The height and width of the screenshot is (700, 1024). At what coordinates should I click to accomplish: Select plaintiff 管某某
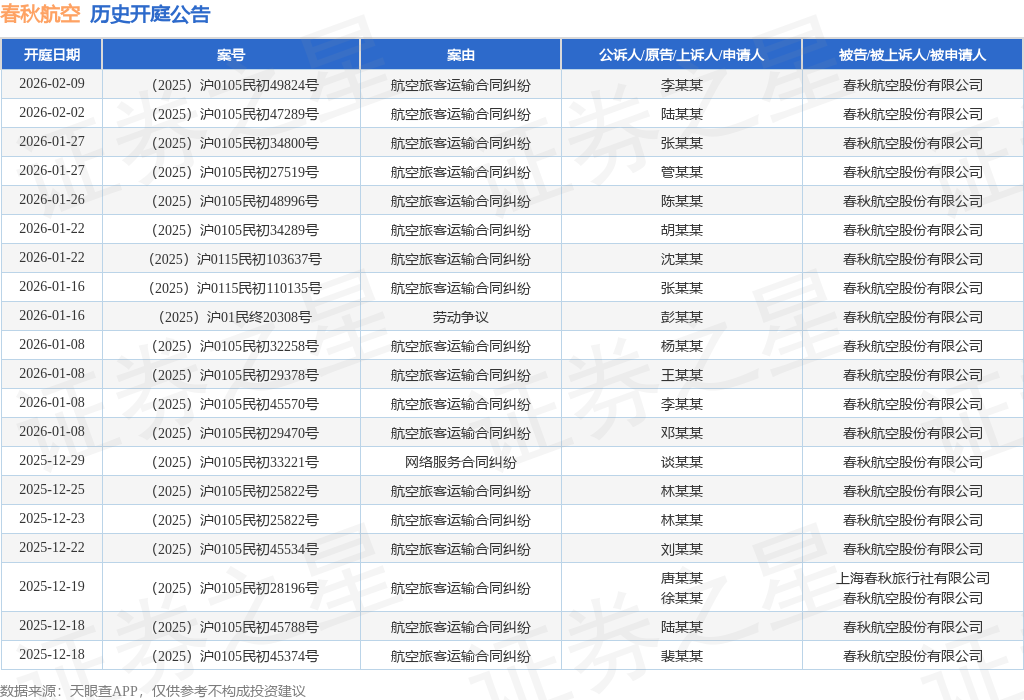click(681, 172)
